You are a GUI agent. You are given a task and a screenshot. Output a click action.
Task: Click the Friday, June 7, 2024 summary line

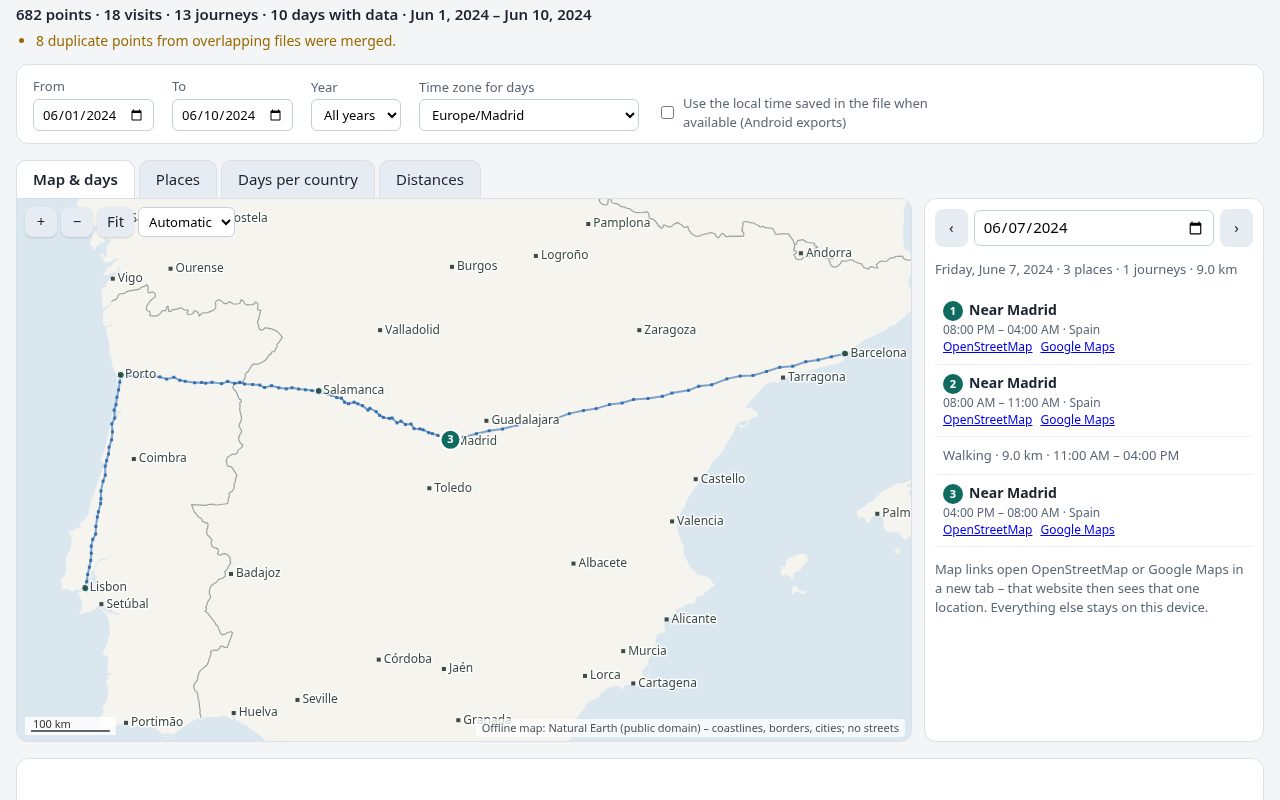1086,269
